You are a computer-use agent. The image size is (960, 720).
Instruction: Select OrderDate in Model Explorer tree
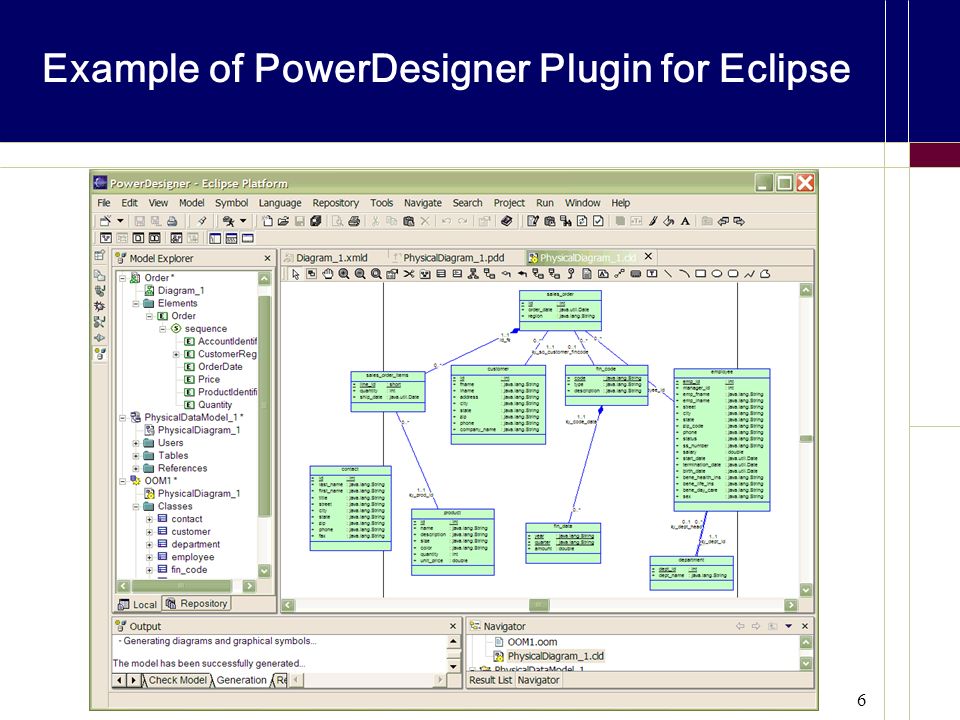[x=220, y=367]
